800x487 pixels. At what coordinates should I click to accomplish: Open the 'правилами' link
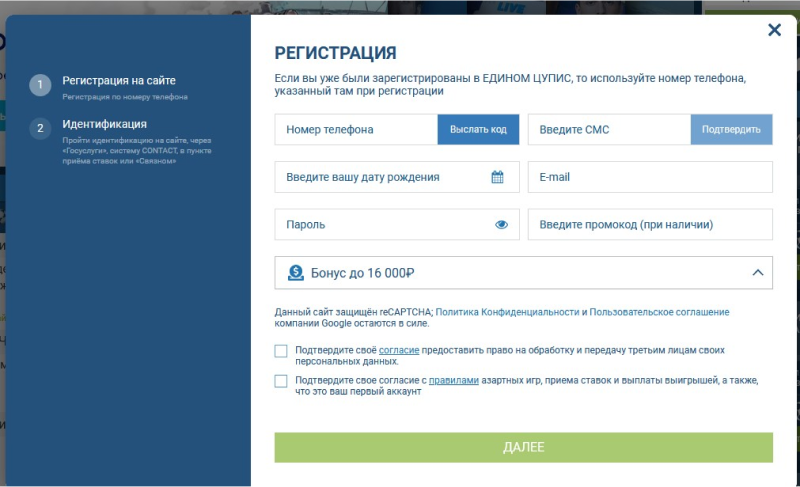click(454, 381)
